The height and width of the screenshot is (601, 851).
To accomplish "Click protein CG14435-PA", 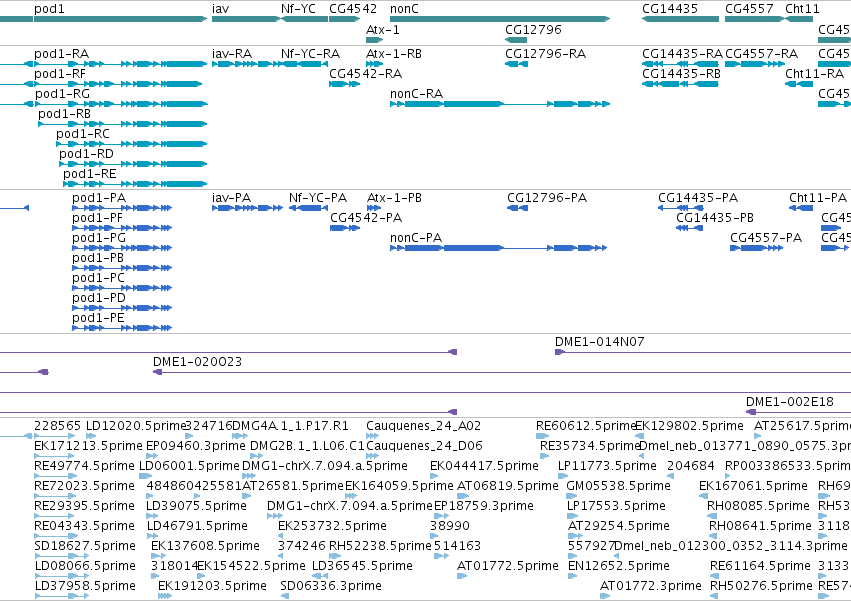I will (x=698, y=198).
